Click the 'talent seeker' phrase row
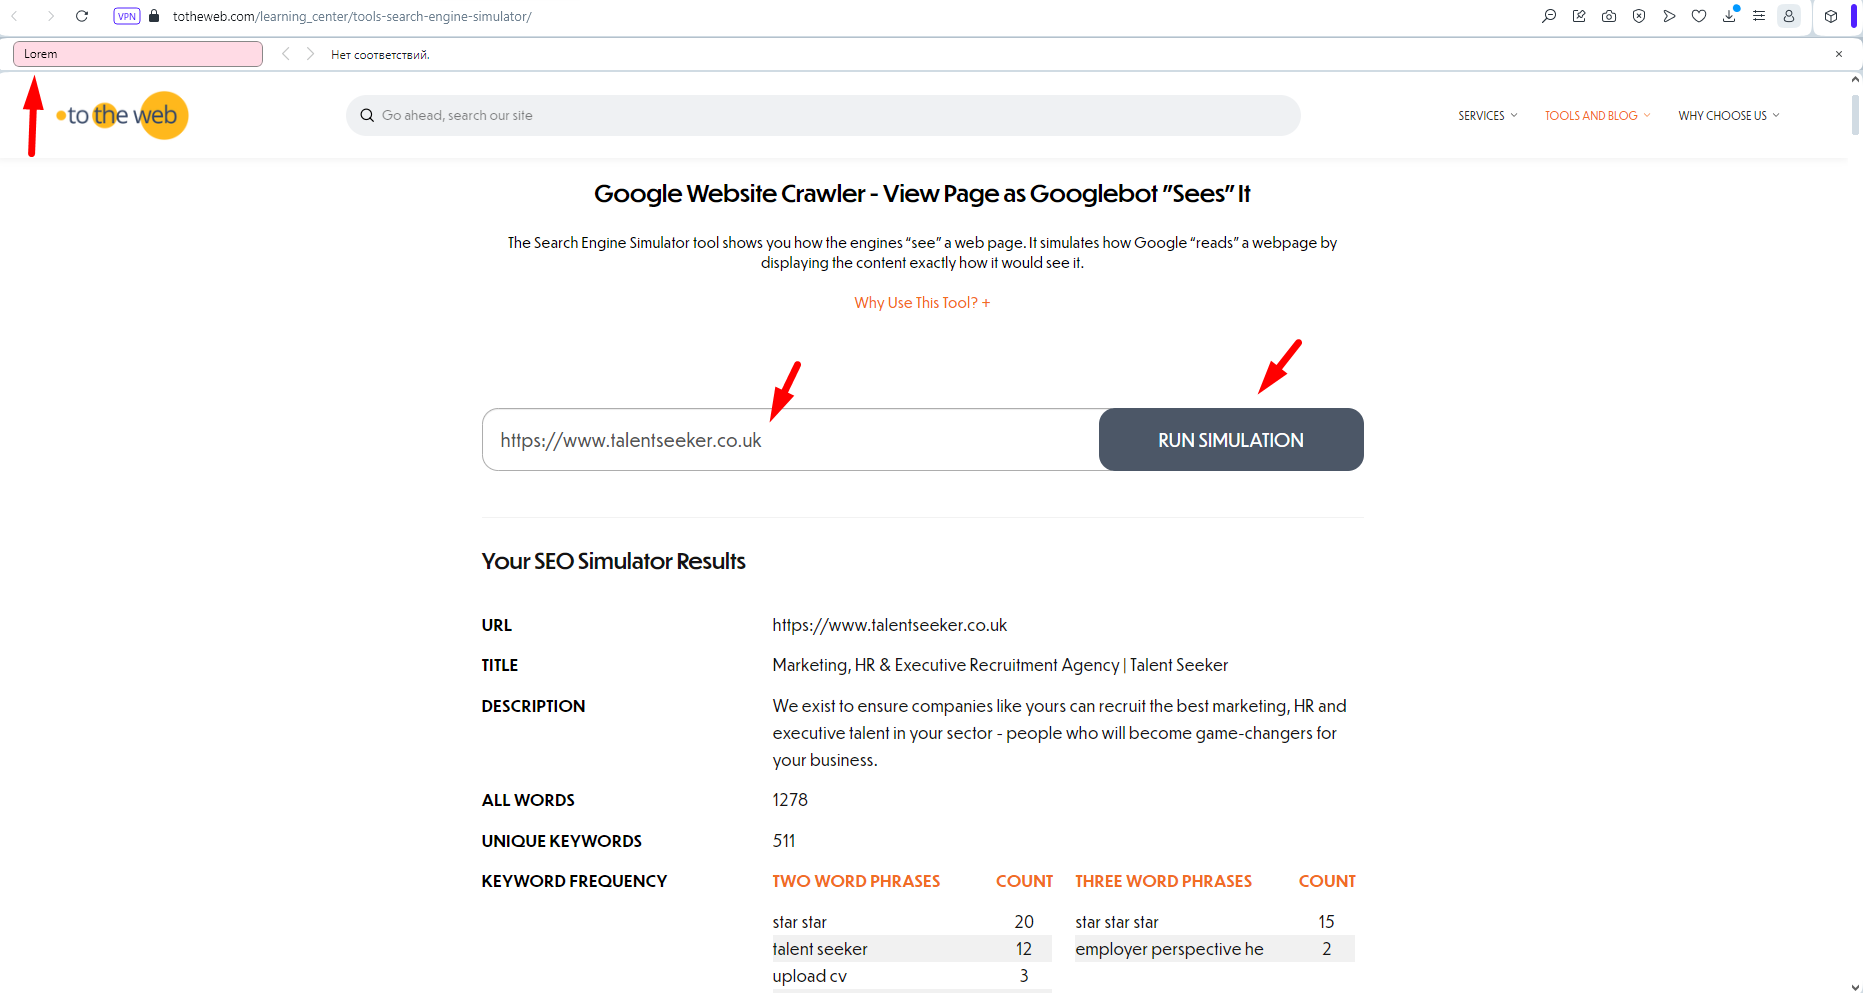The image size is (1863, 993). coord(912,949)
